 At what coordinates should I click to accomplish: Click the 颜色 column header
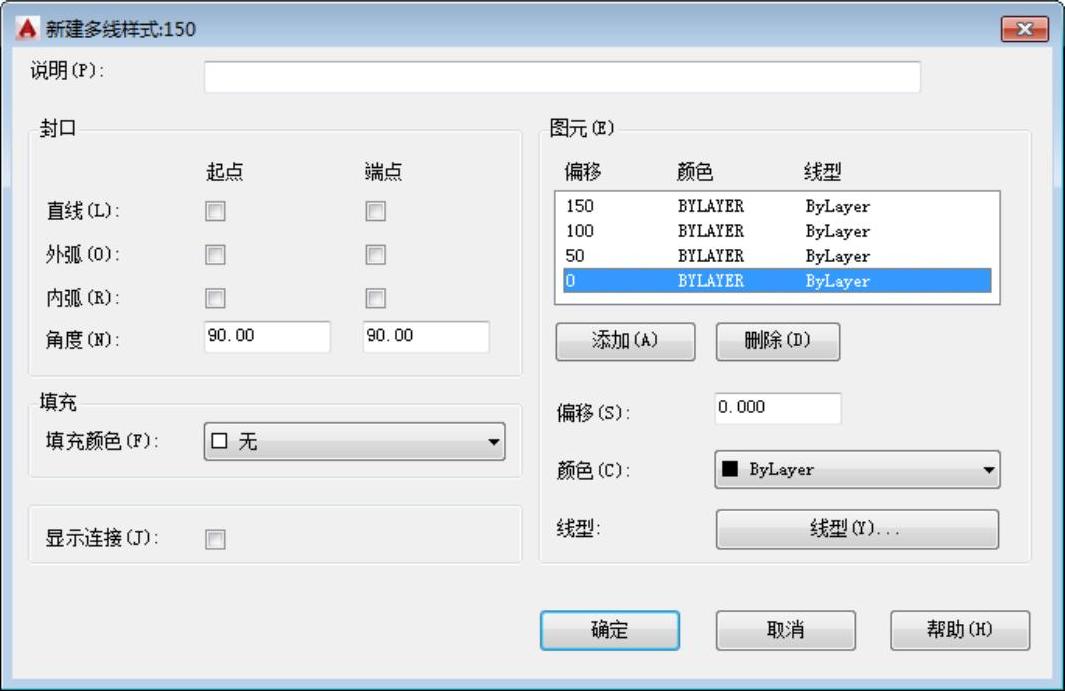695,173
